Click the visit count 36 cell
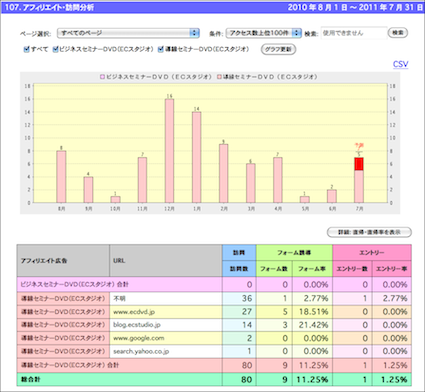The image size is (425, 392). [x=239, y=298]
